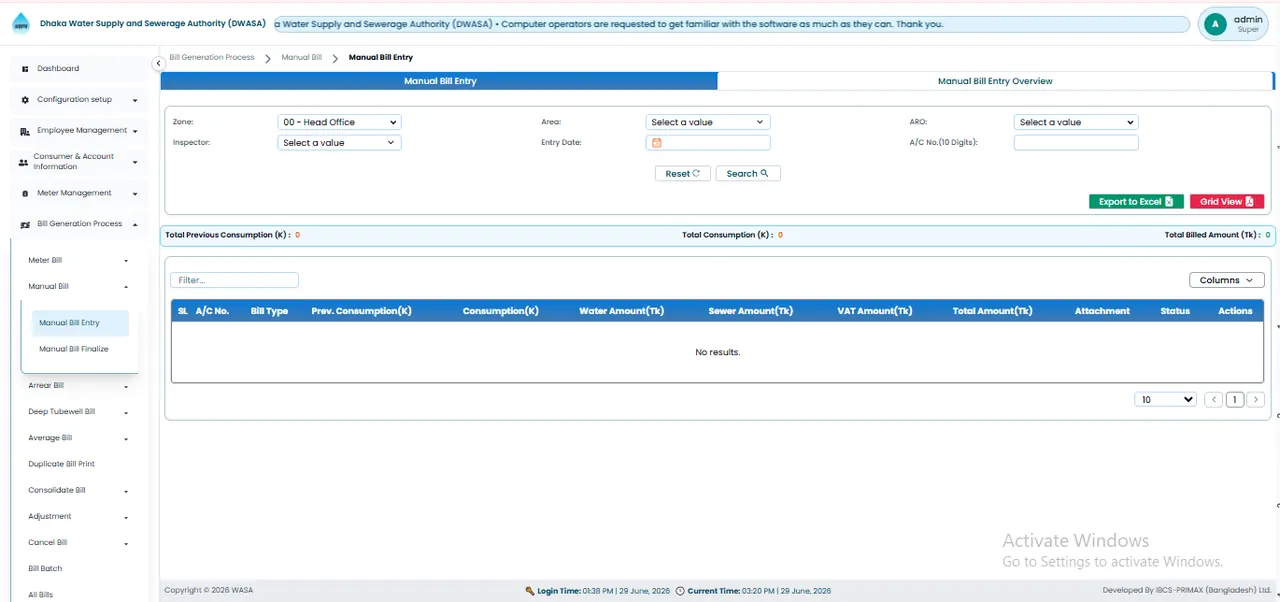Viewport: 1280px width, 602px height.
Task: Click page number 1 button
Action: [x=1235, y=399]
